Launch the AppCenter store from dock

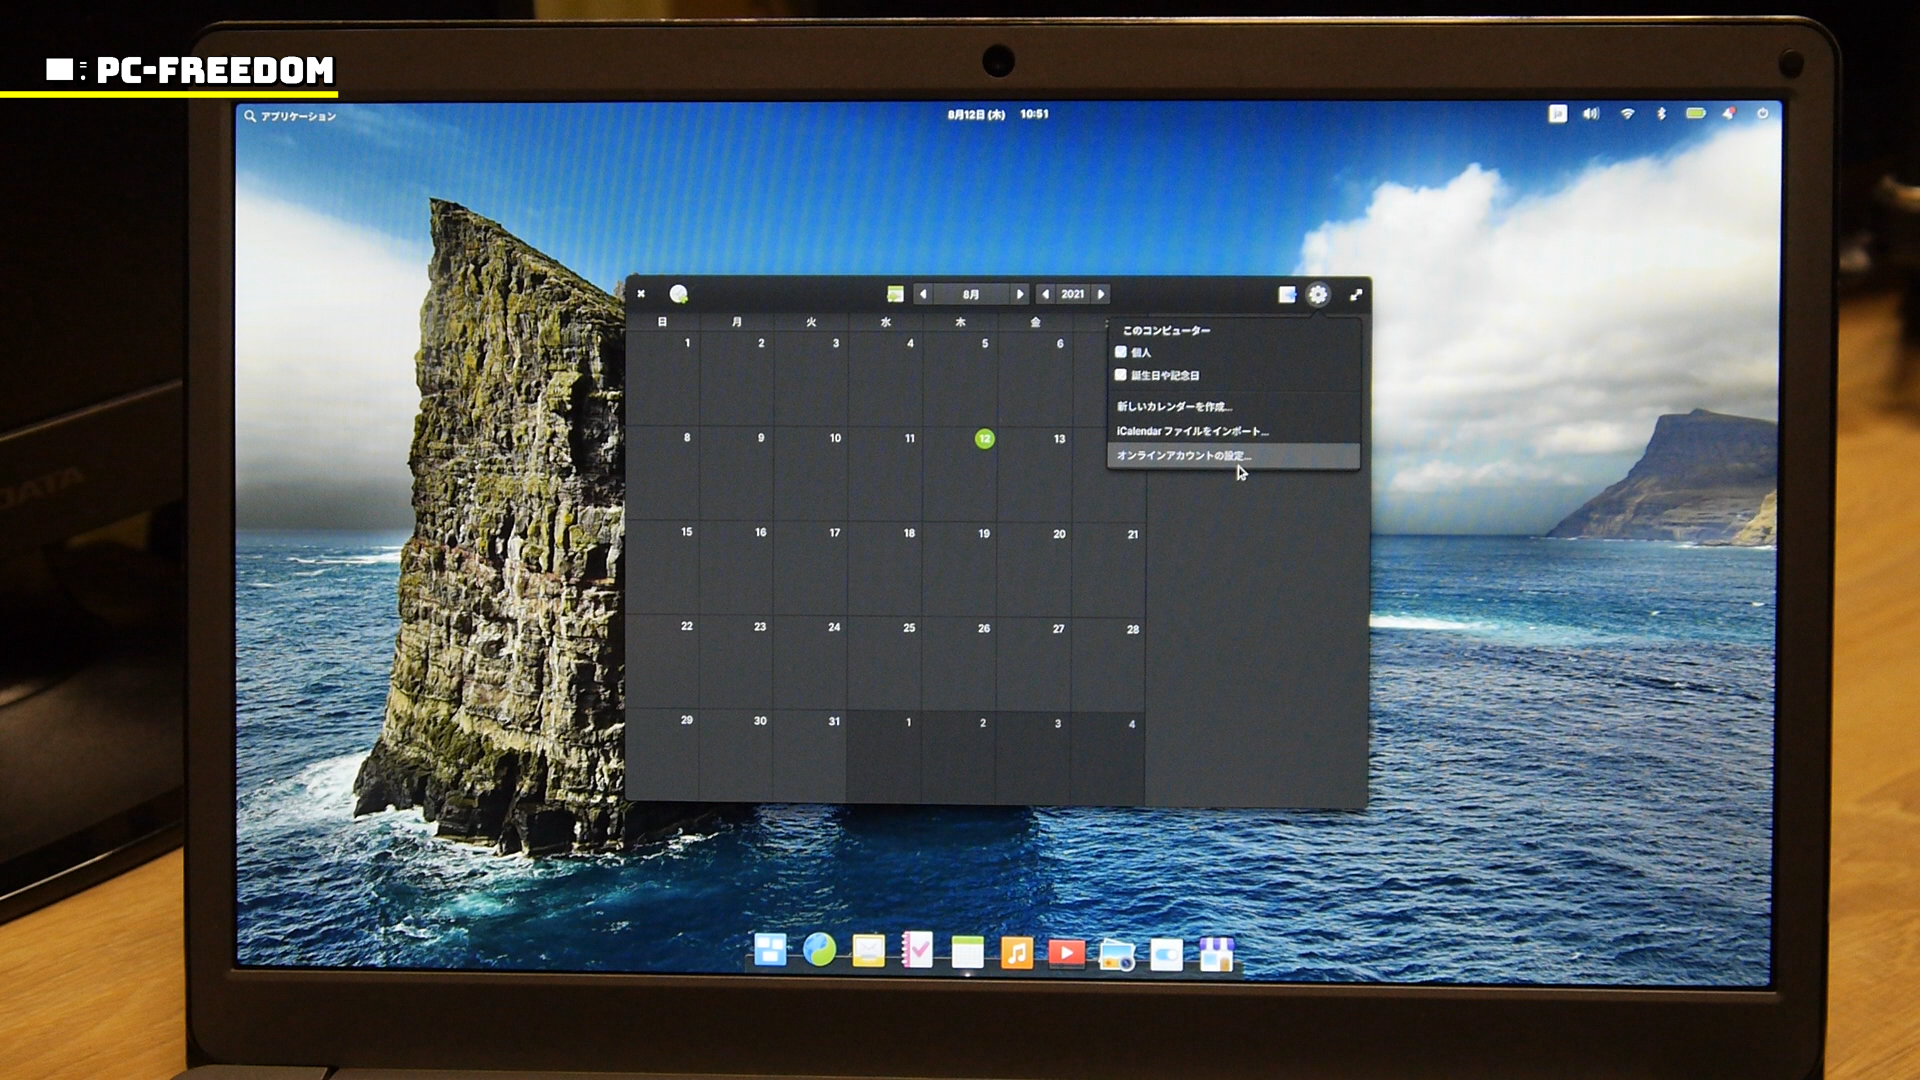coord(1216,954)
